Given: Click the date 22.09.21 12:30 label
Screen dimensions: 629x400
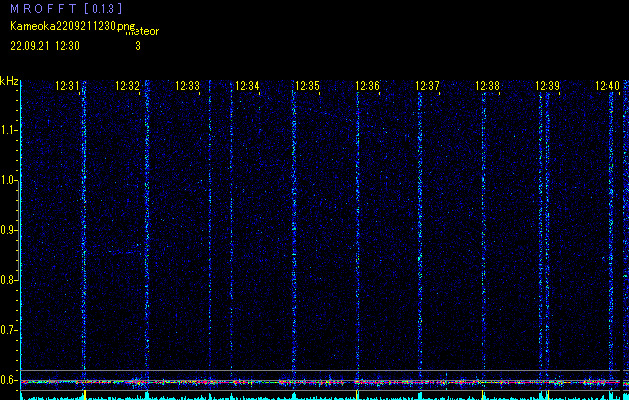Looking at the screenshot, I should point(45,46).
